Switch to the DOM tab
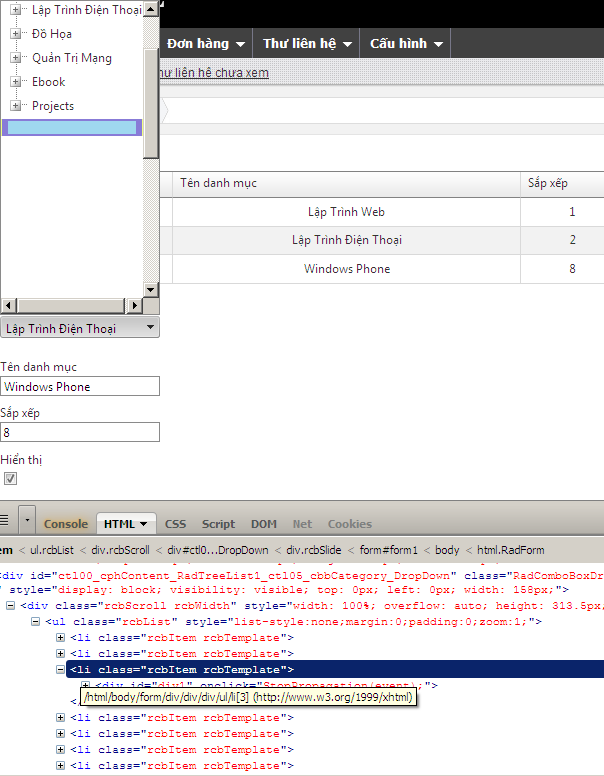 pyautogui.click(x=263, y=524)
